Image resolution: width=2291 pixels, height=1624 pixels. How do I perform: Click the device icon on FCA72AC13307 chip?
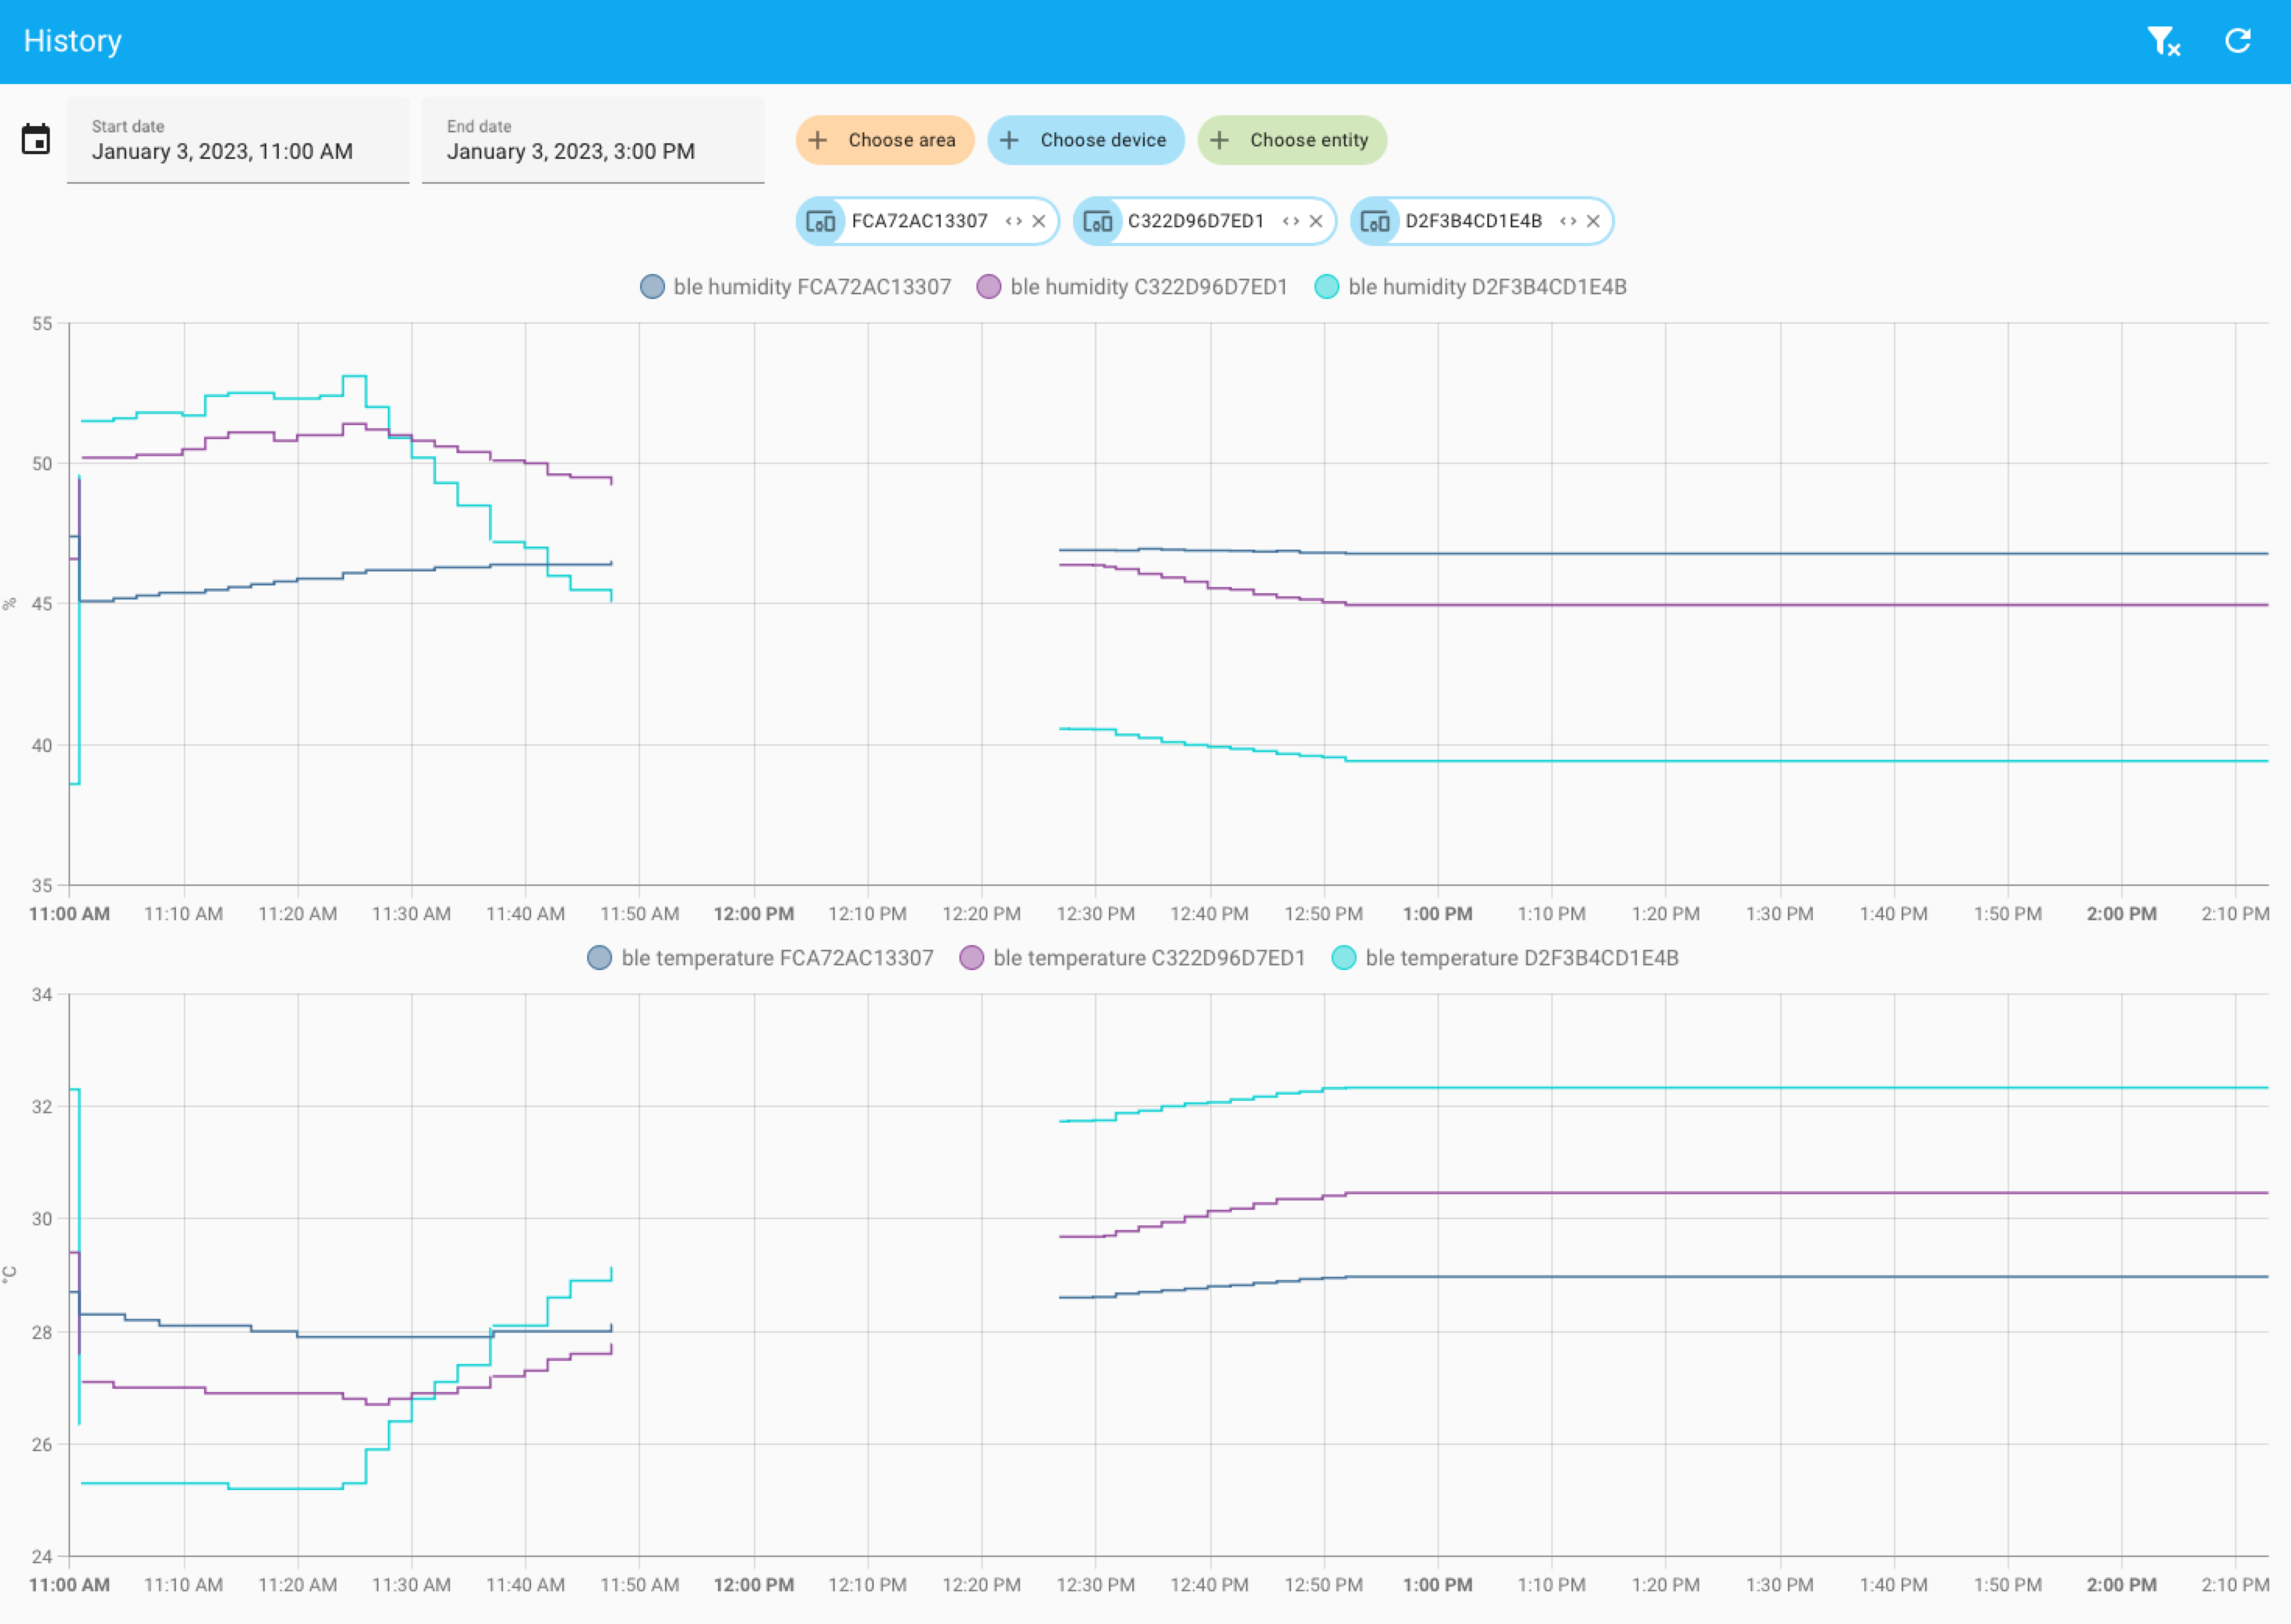[x=821, y=221]
